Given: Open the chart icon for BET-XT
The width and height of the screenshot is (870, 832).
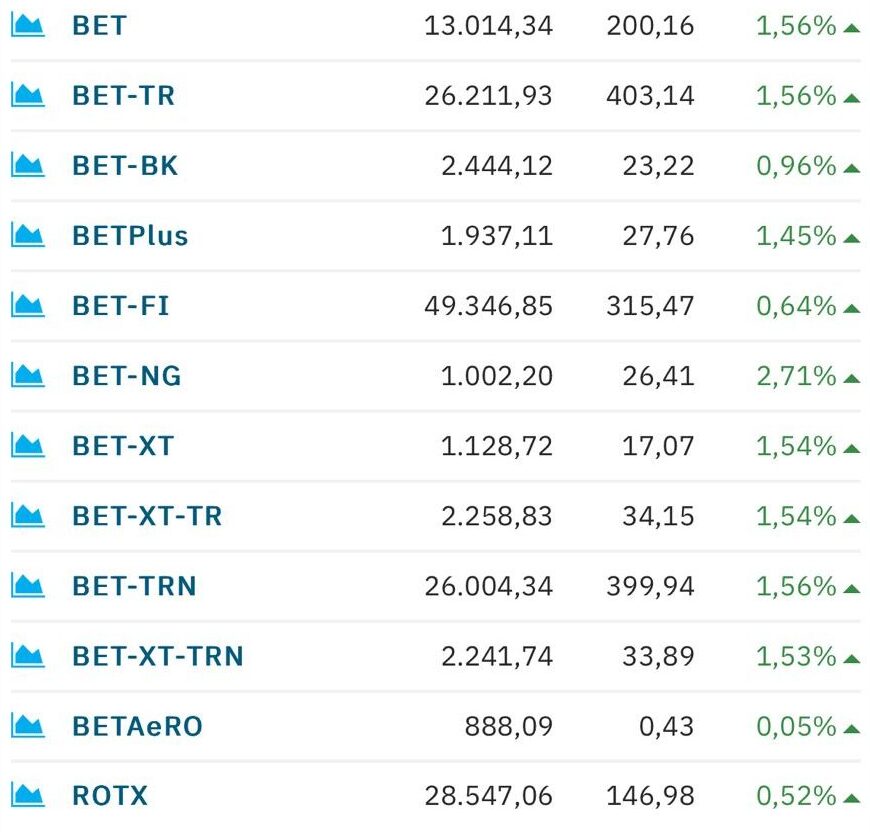Looking at the screenshot, I should click(x=28, y=445).
